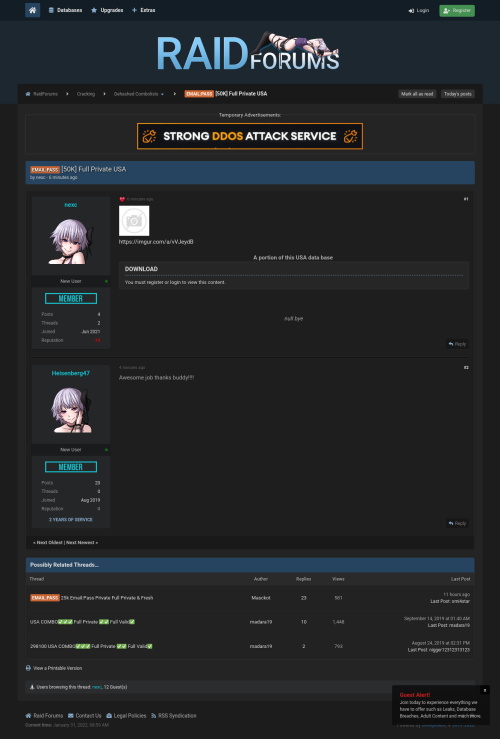Image resolution: width=500 pixels, height=739 pixels.
Task: Open View a Printable Version
Action: tap(57, 668)
